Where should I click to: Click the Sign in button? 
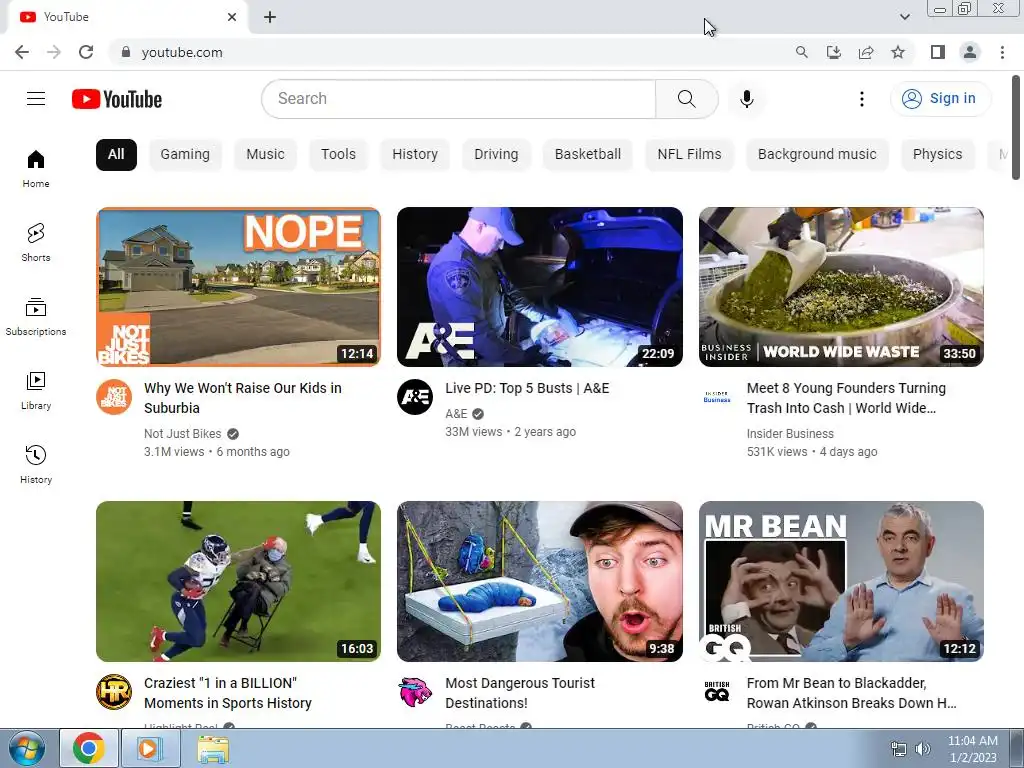(940, 99)
